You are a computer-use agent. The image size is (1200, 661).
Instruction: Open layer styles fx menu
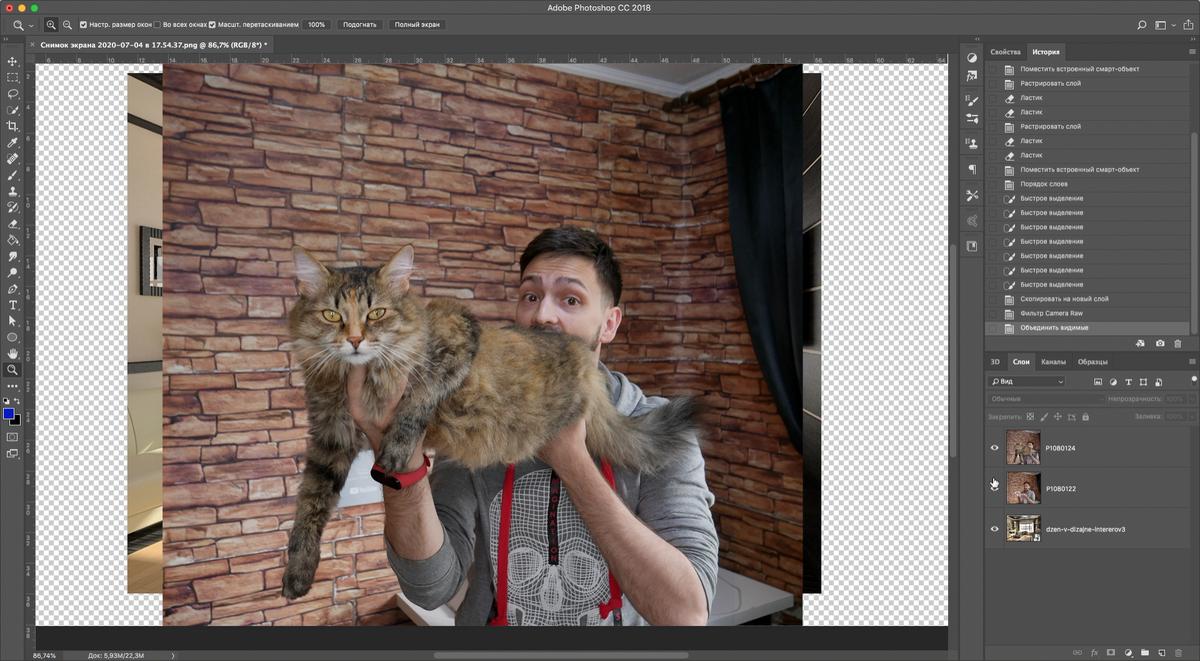[1094, 652]
